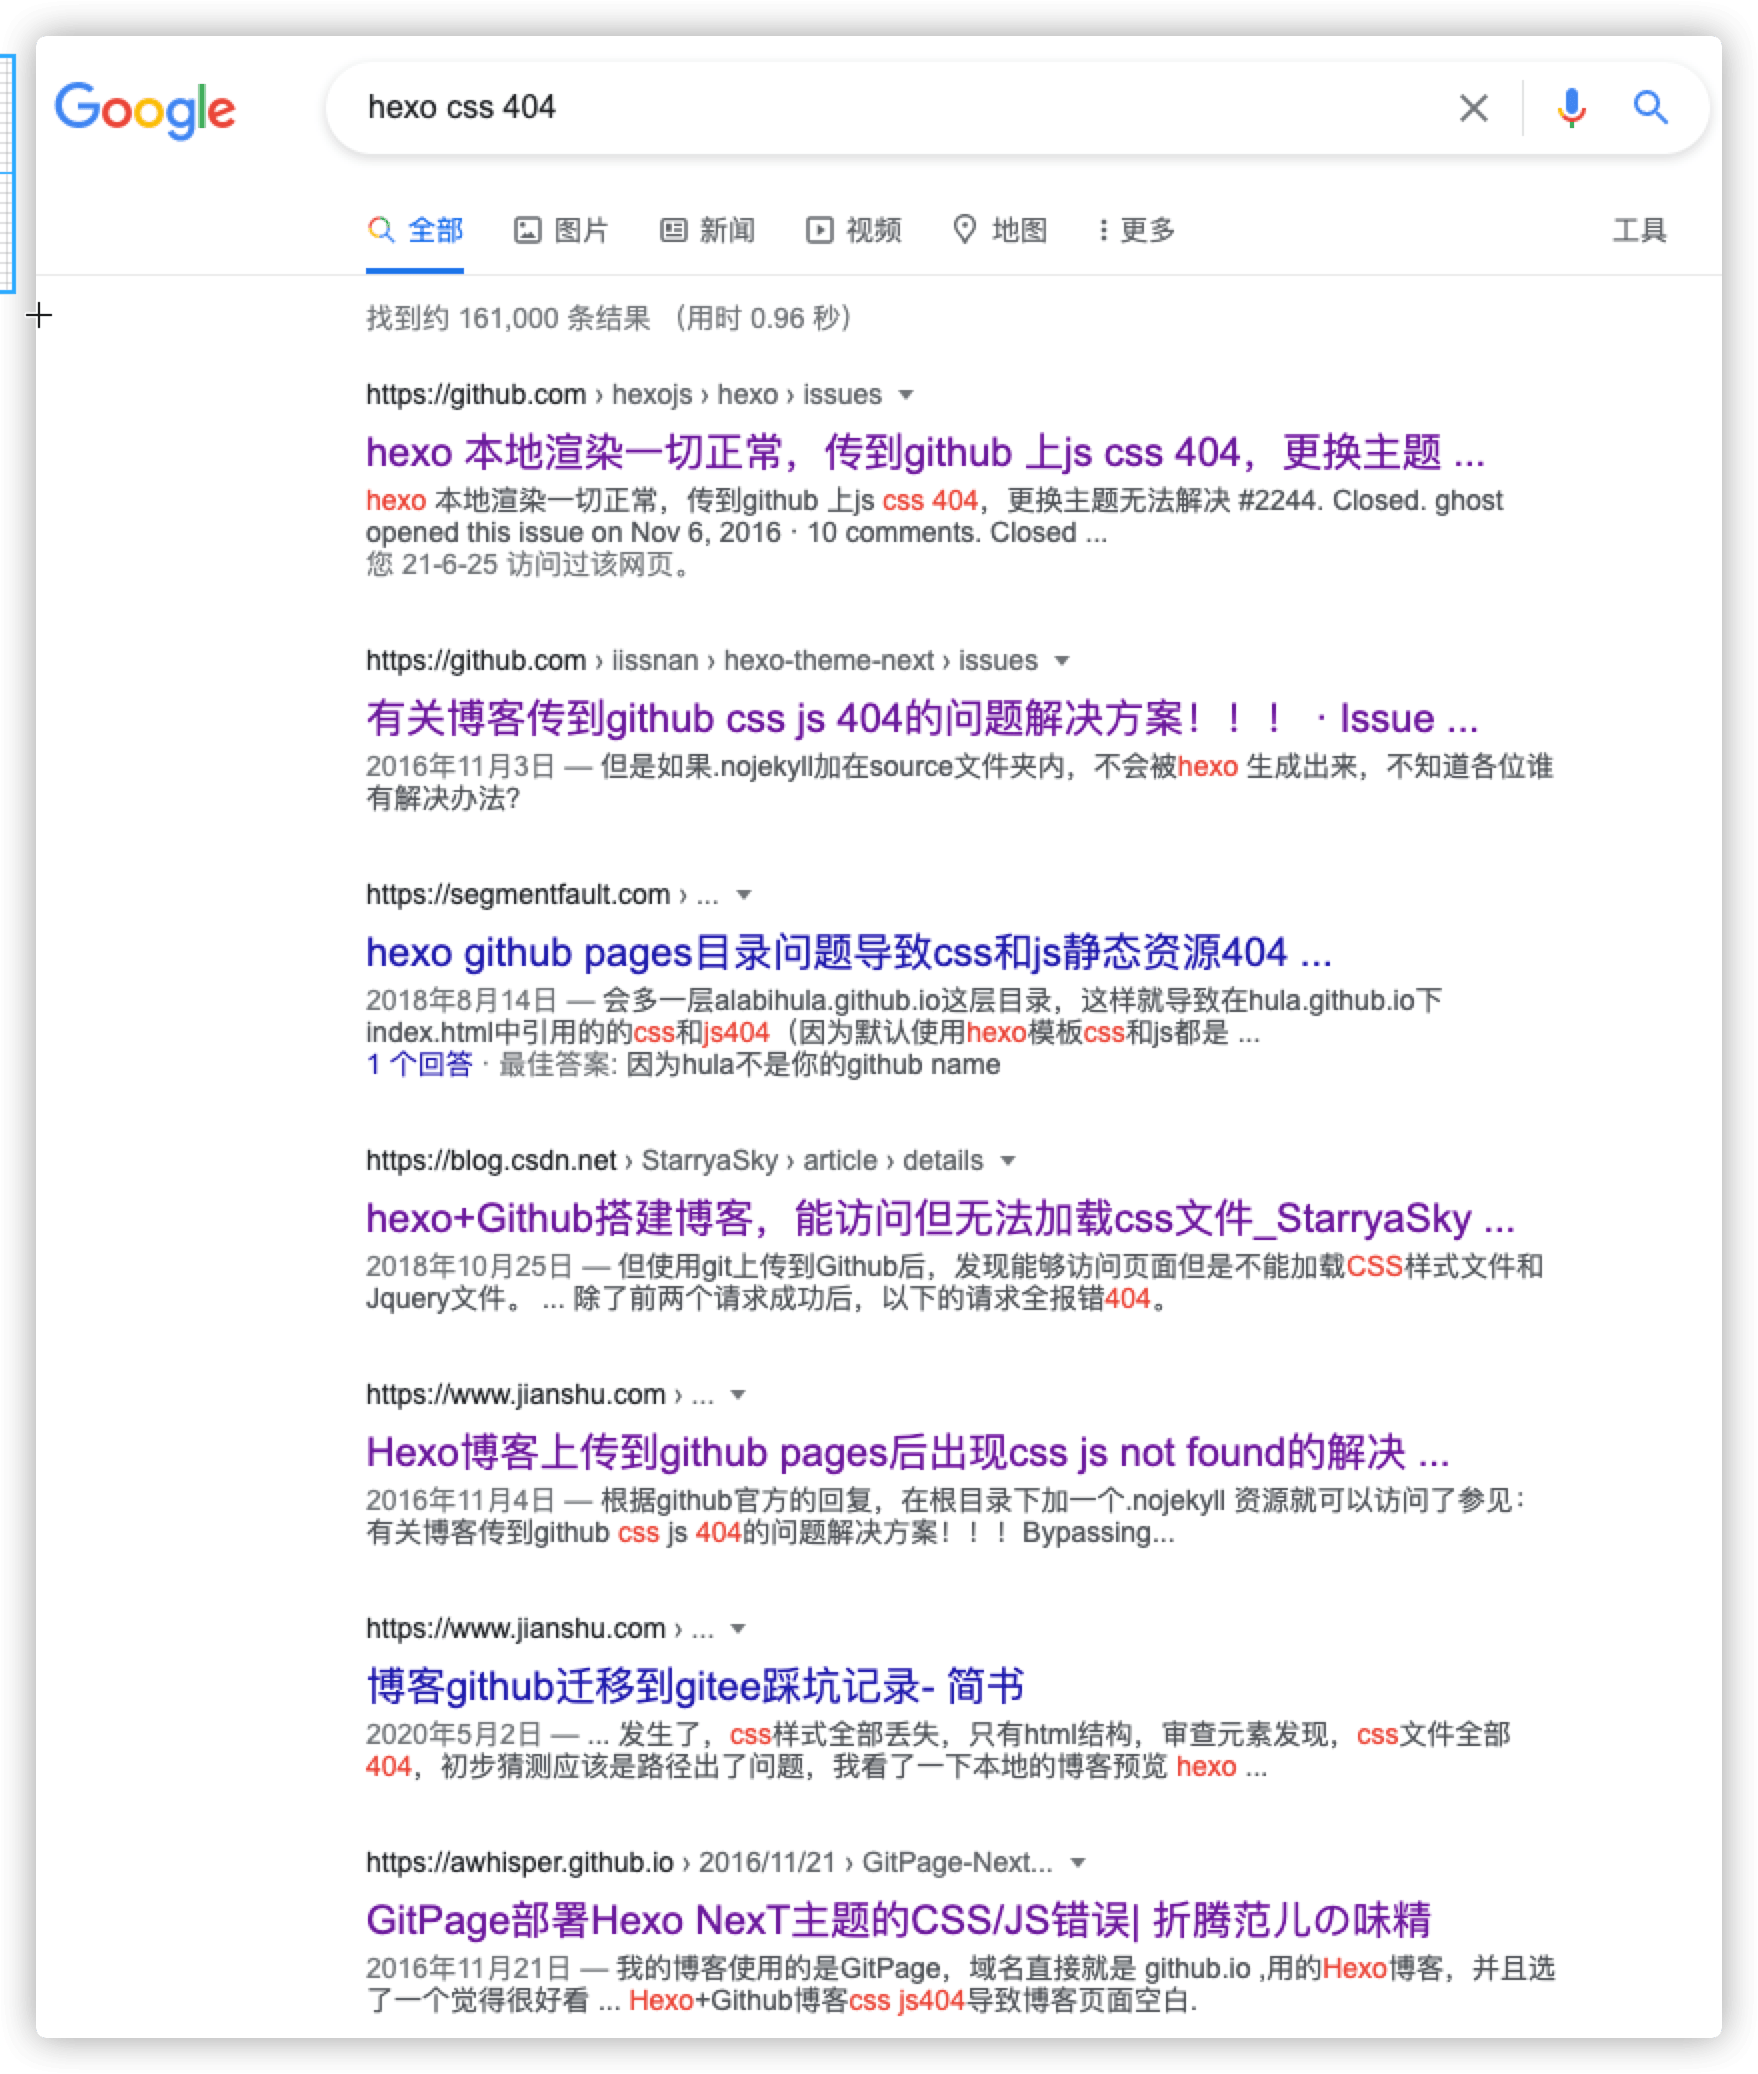Open result '博客github迁移到gitee踩坑记录- 简书'

pyautogui.click(x=695, y=1687)
